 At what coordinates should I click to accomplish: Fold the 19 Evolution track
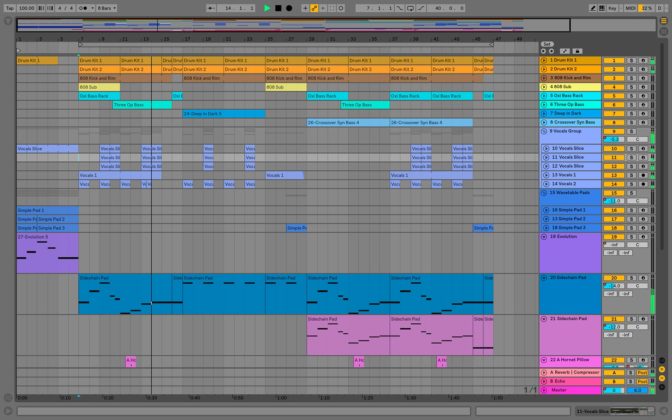tap(544, 237)
